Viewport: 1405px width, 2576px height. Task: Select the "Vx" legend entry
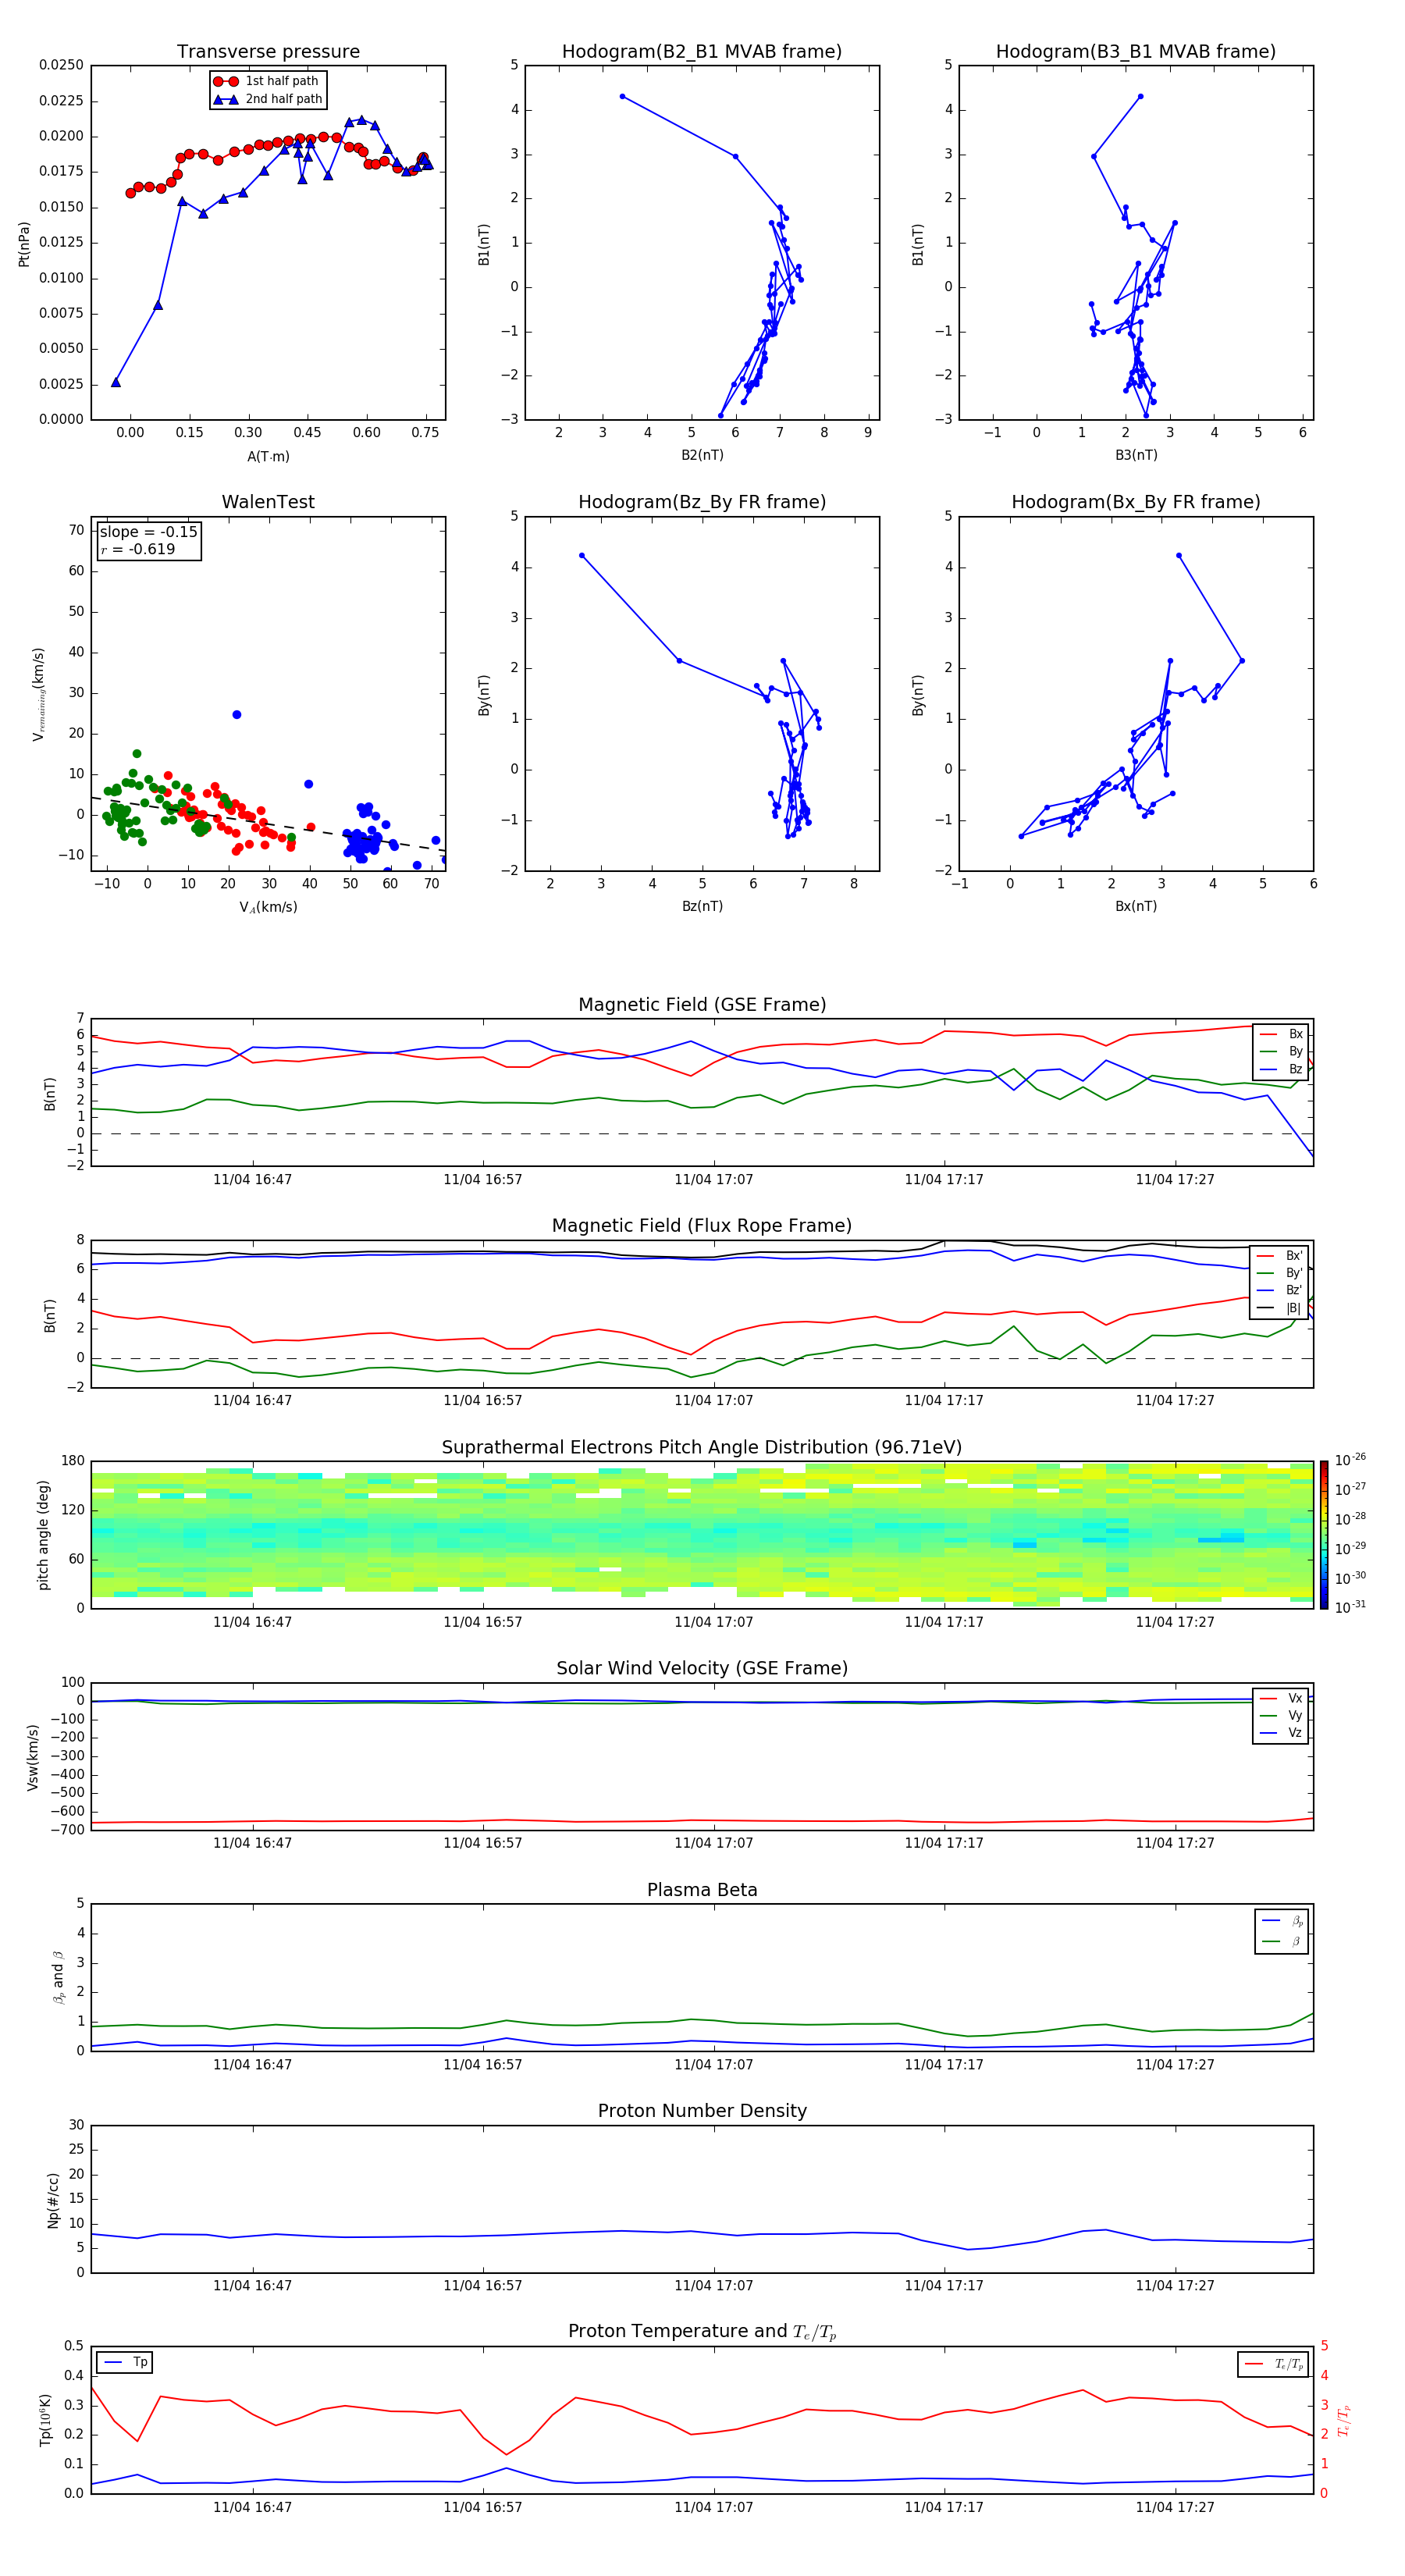pos(1281,1699)
